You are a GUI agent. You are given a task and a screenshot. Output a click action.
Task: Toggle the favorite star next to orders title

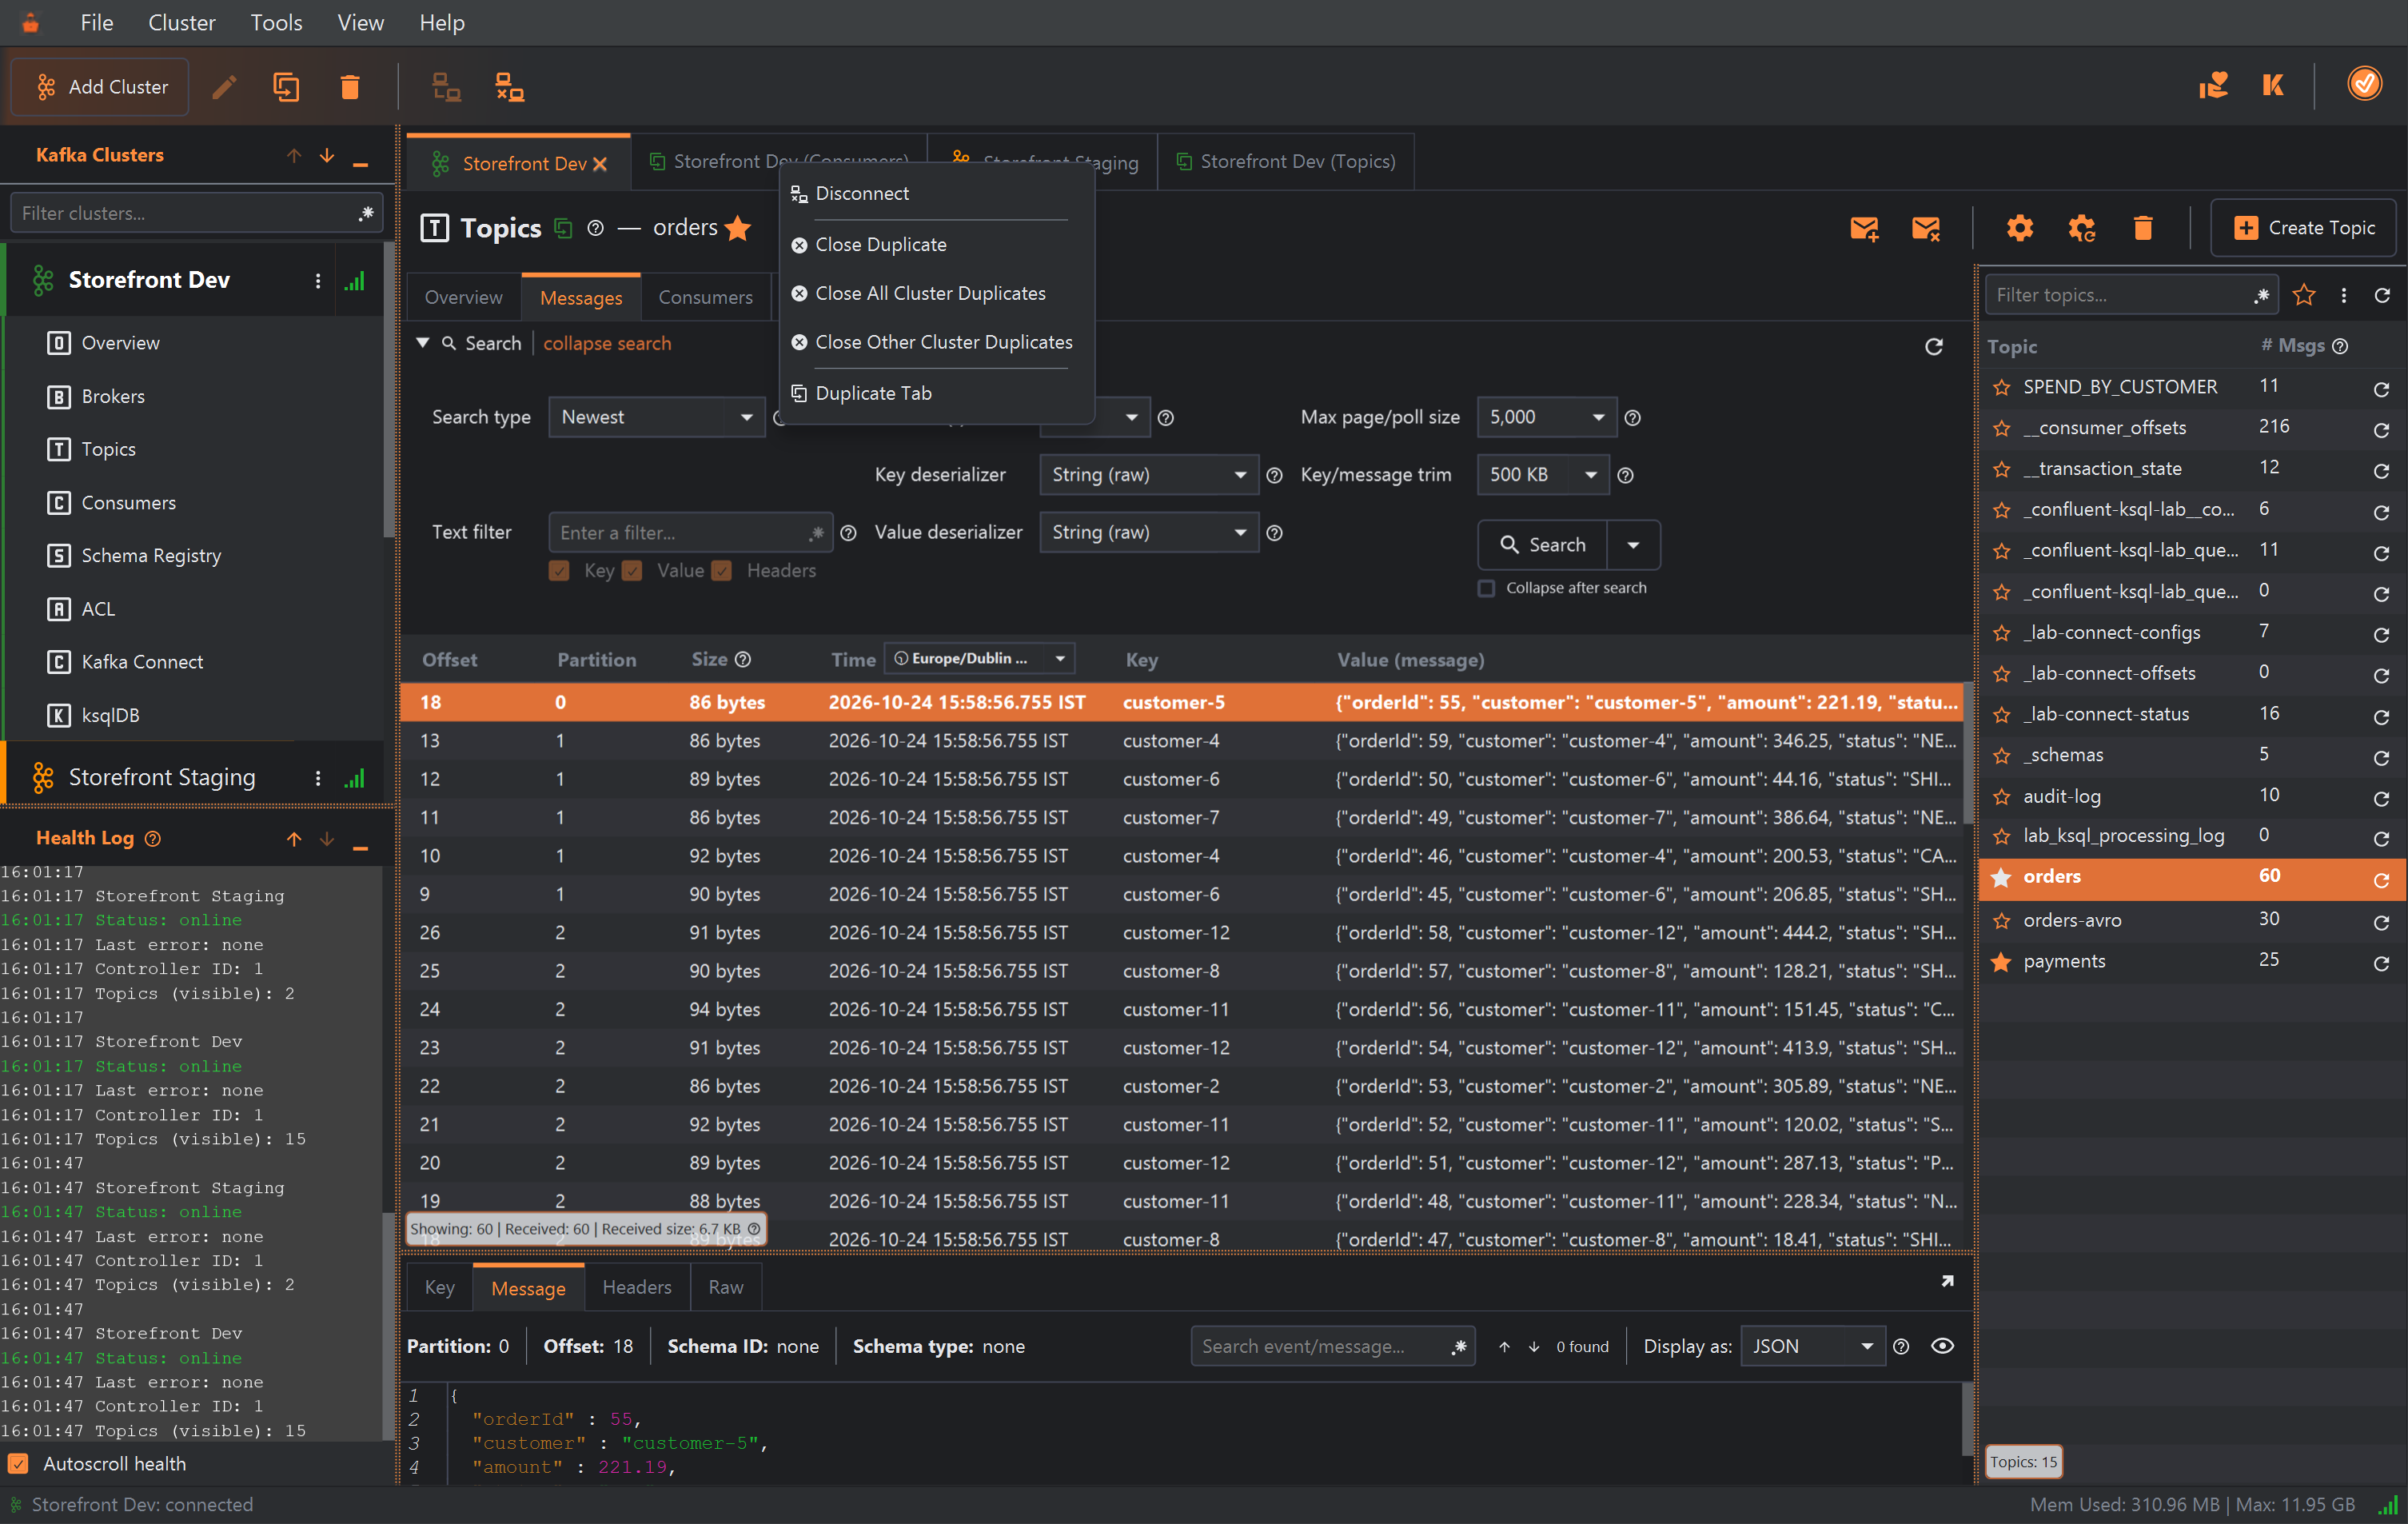(x=738, y=228)
